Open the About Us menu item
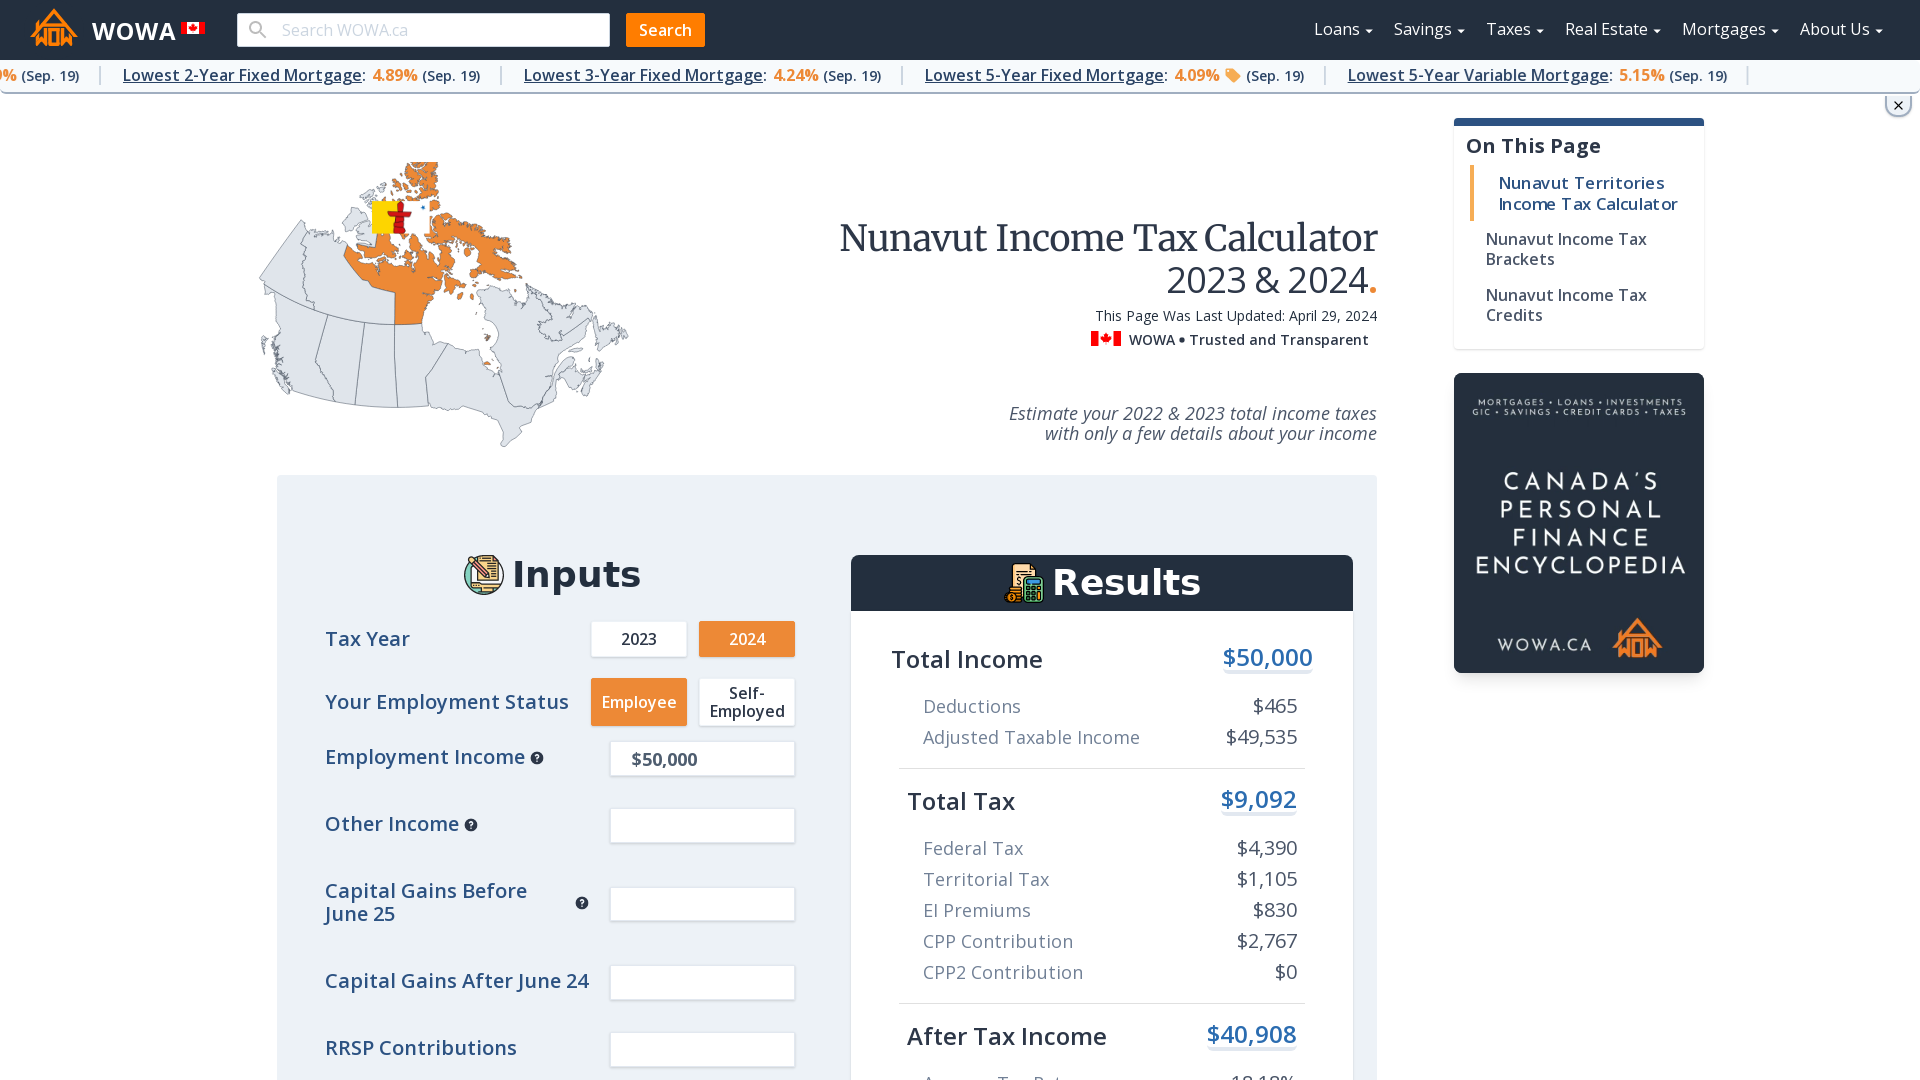 (x=1840, y=29)
